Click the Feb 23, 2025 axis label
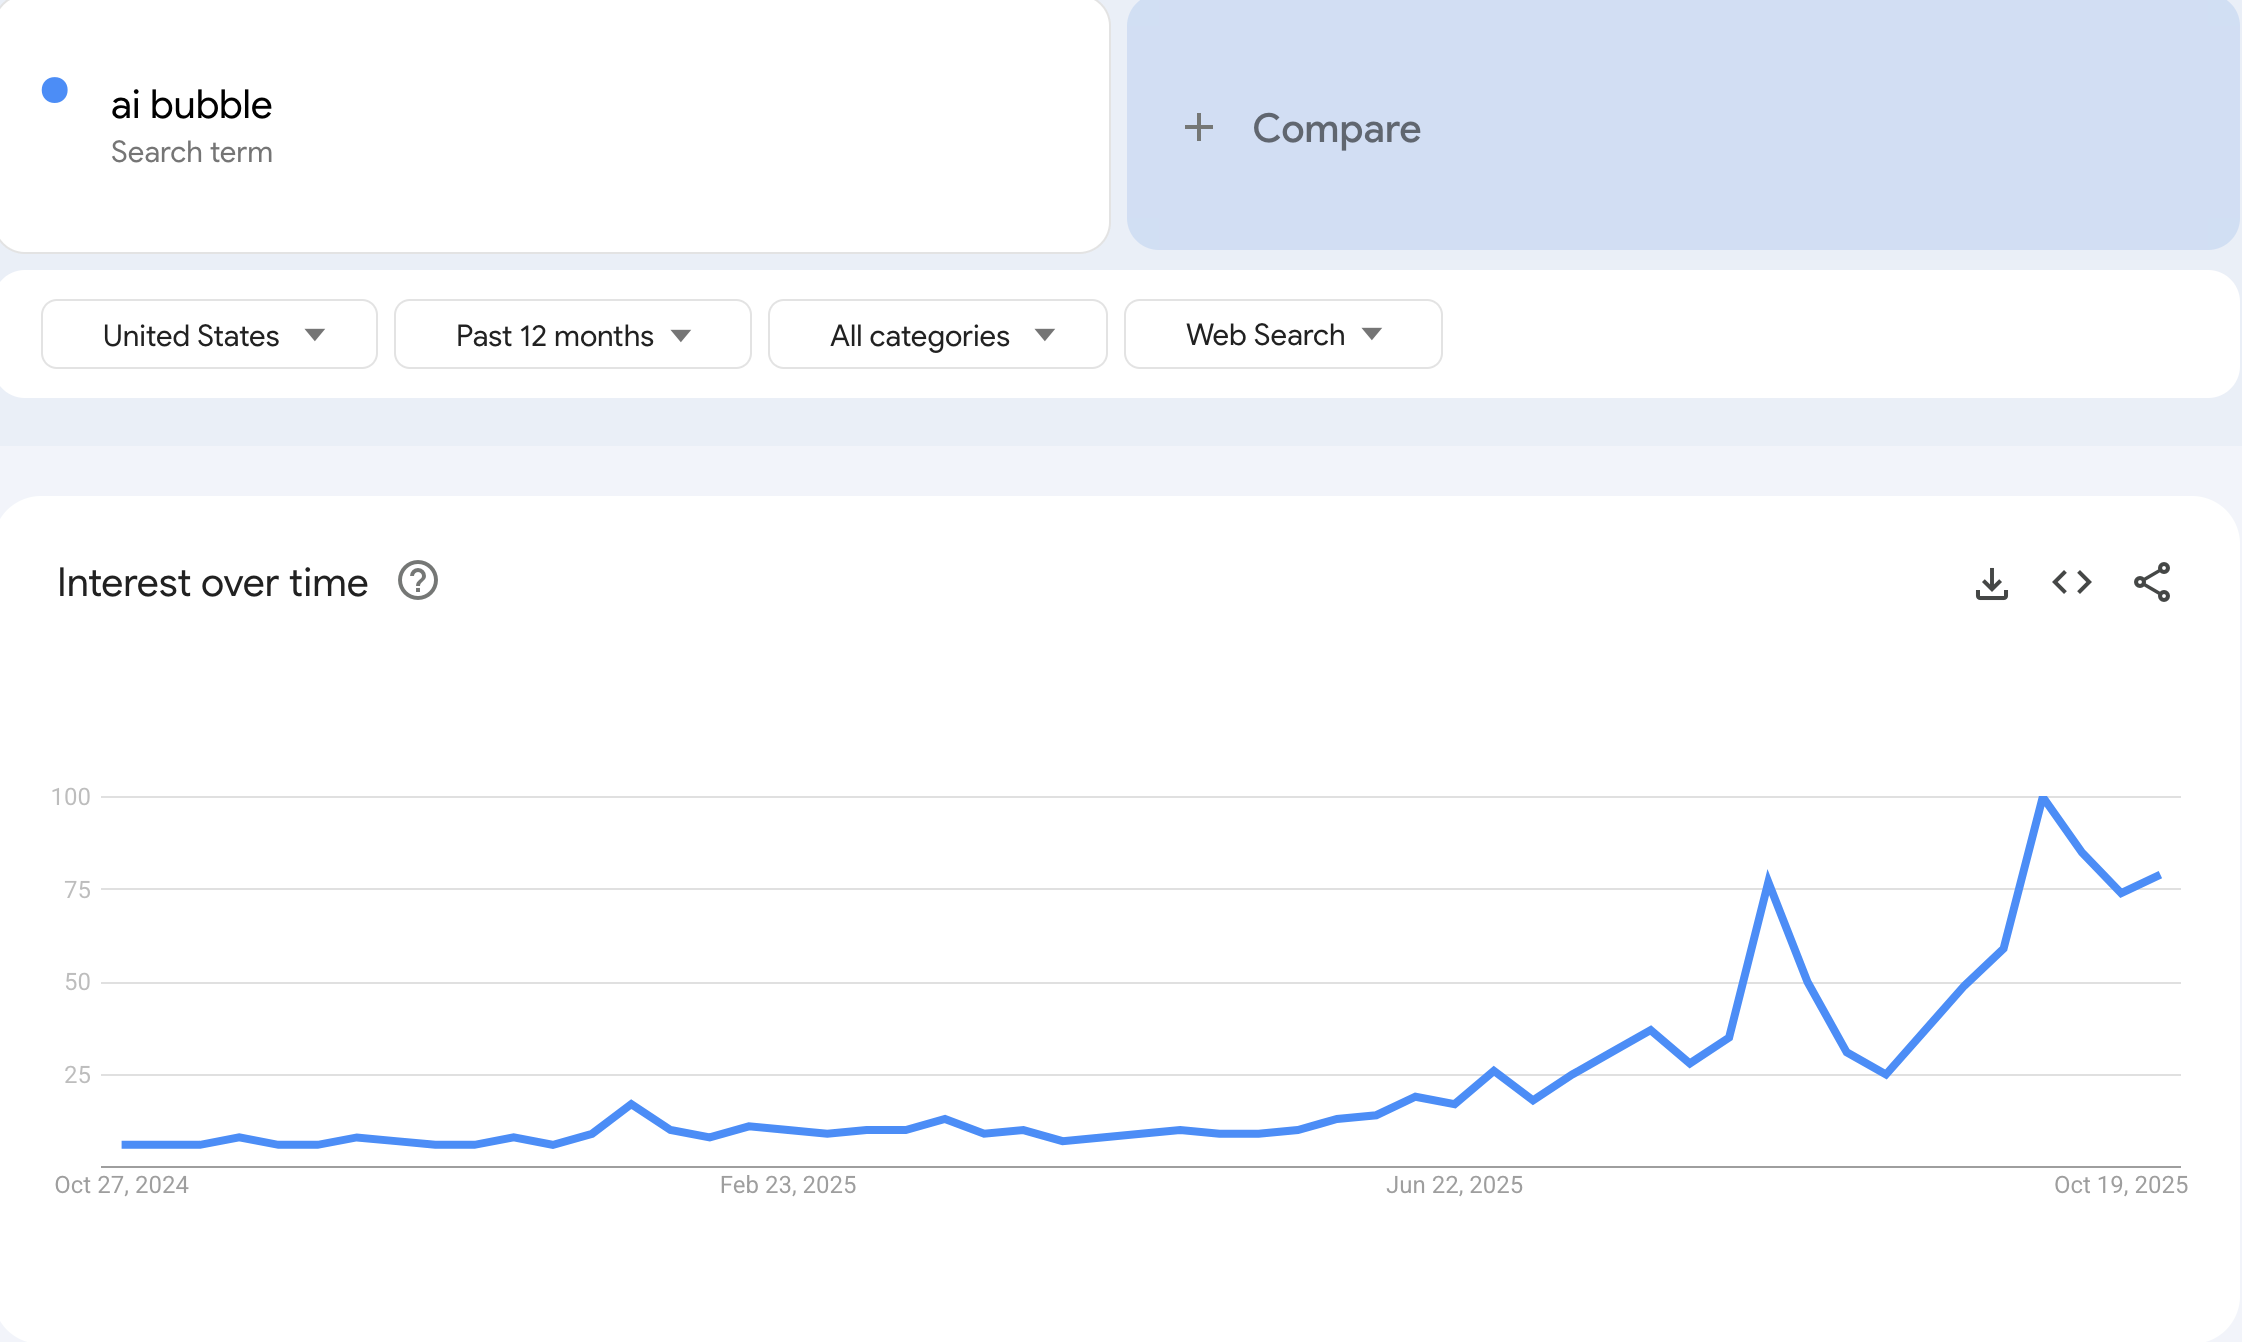 787,1185
